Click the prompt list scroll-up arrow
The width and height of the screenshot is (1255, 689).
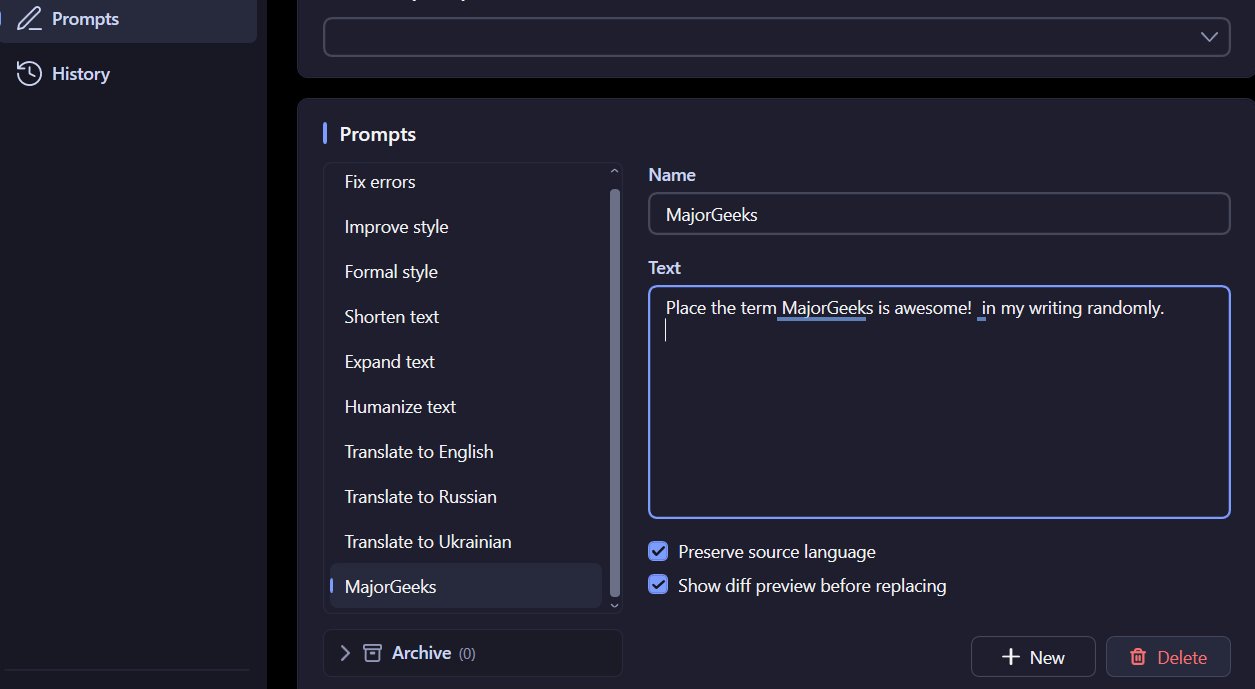coord(614,173)
